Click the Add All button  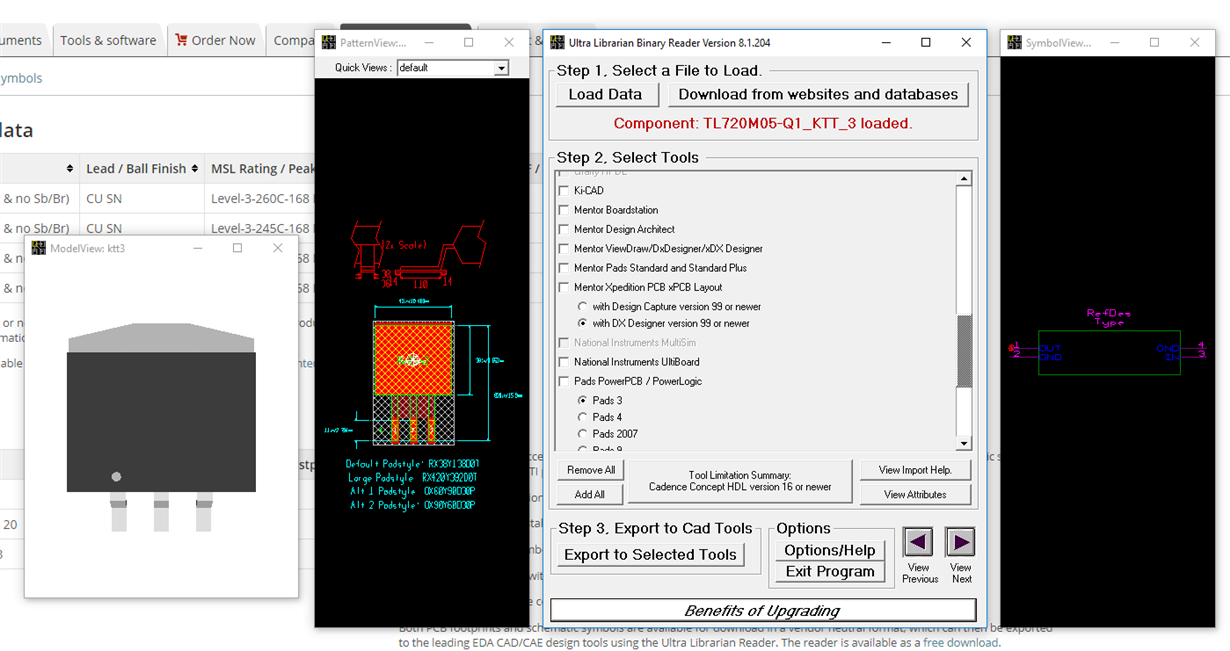click(590, 494)
